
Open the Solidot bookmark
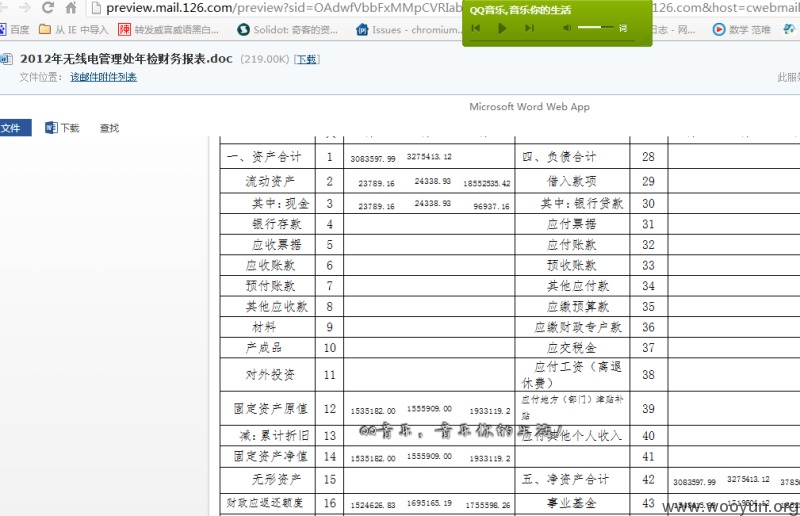(x=287, y=30)
